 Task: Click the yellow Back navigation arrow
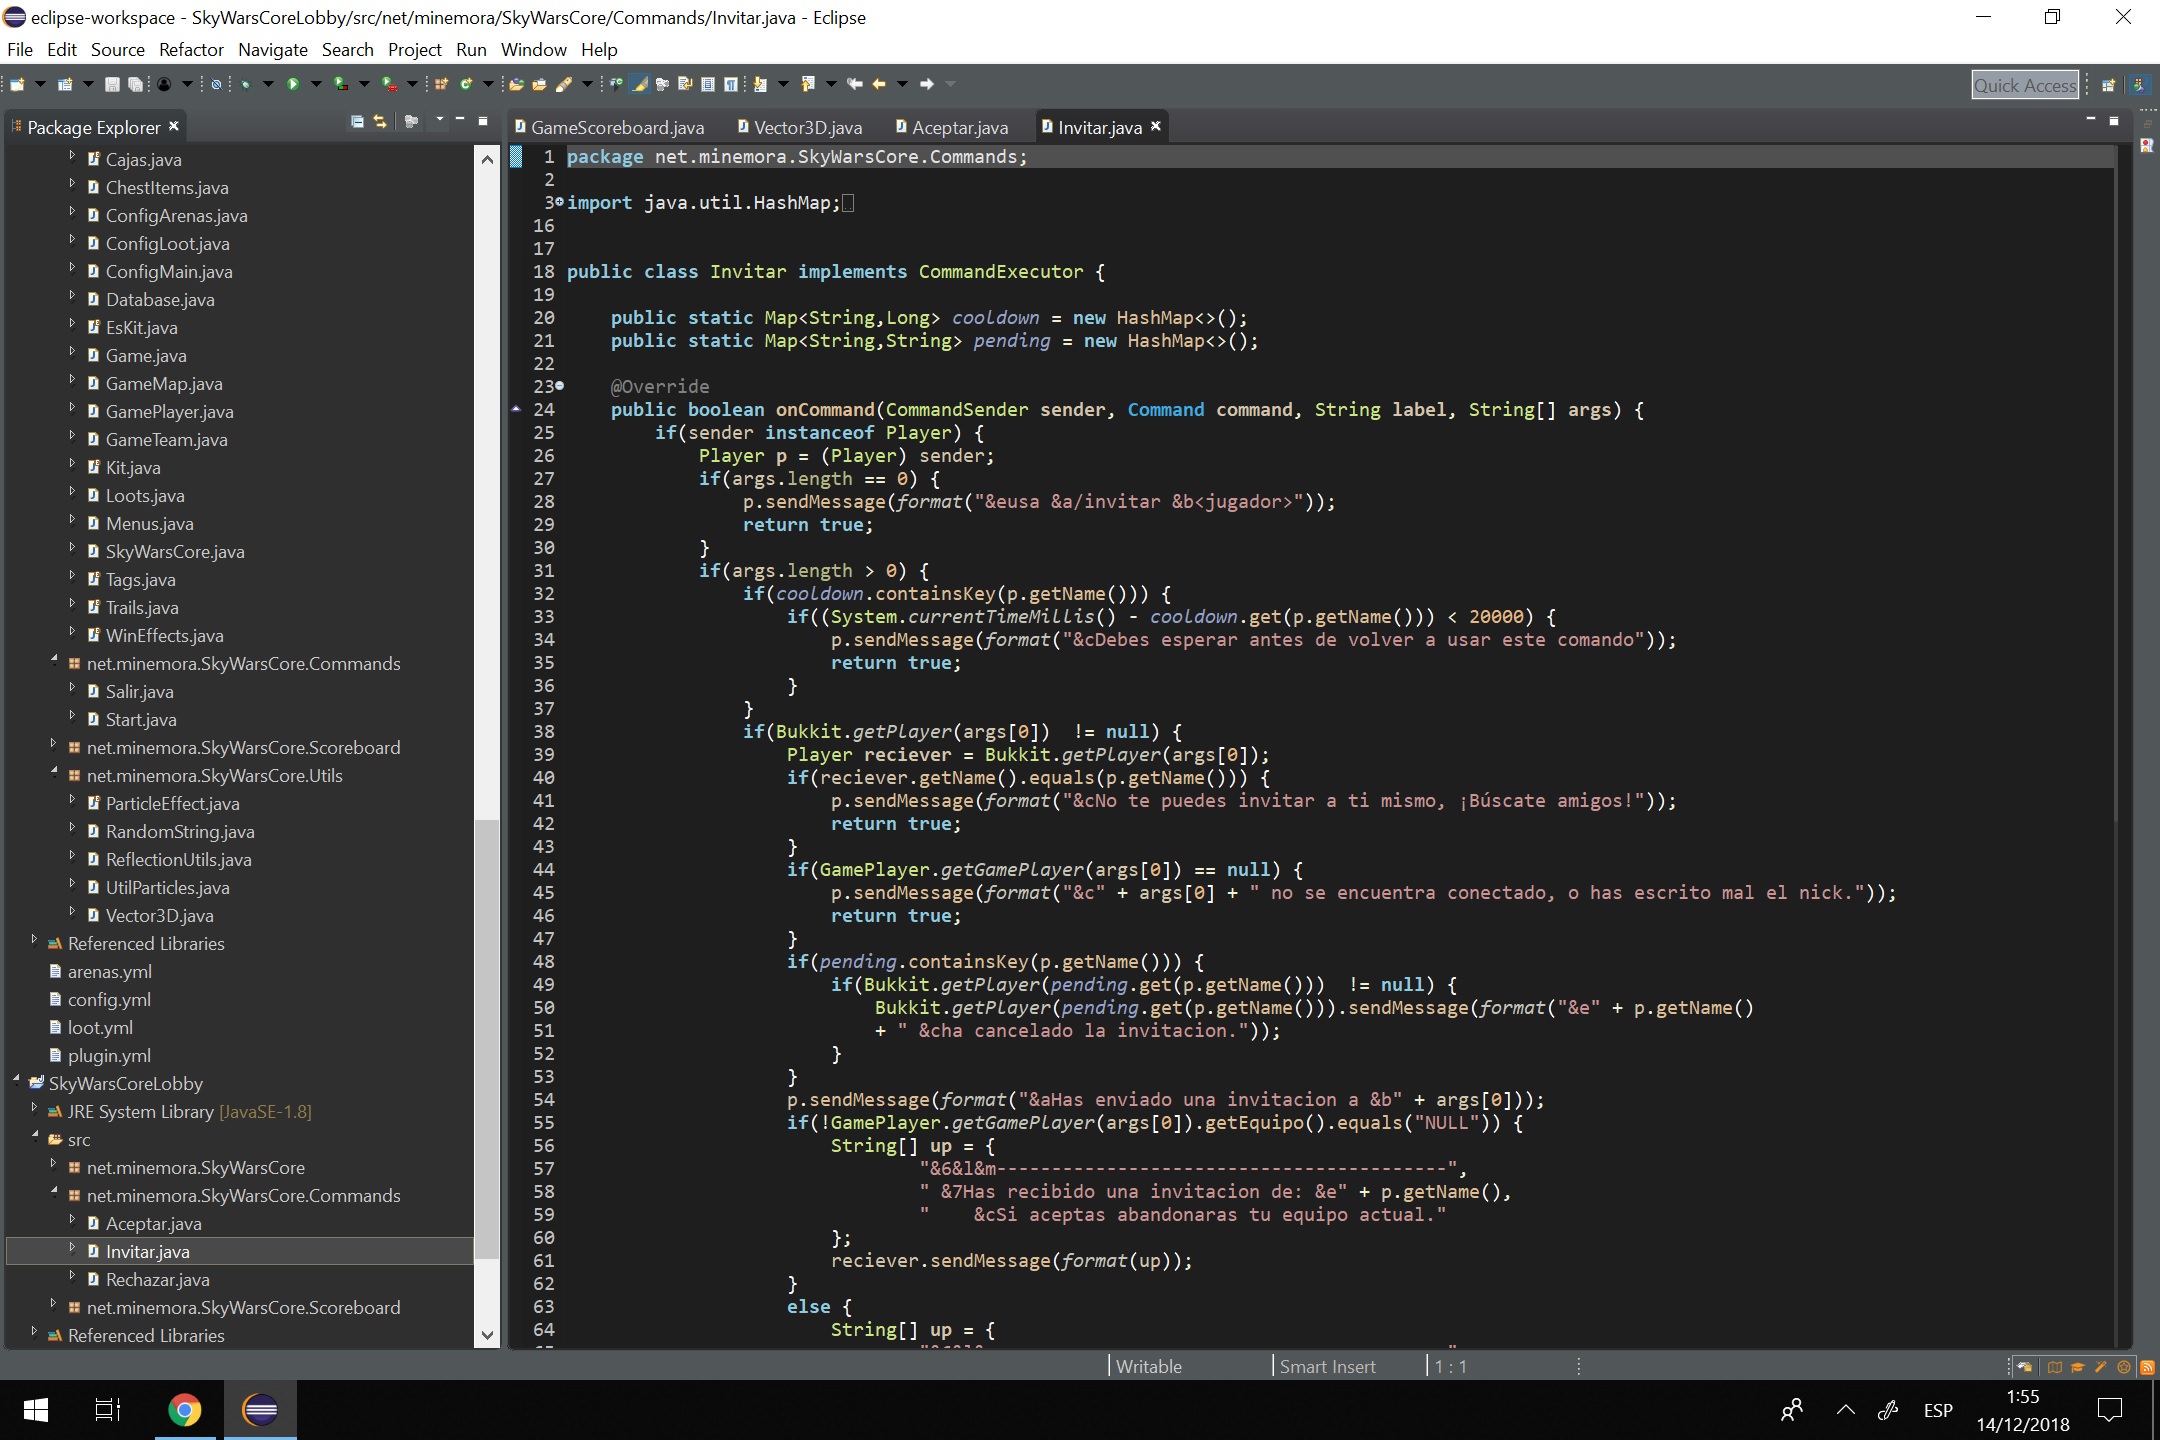tap(879, 84)
